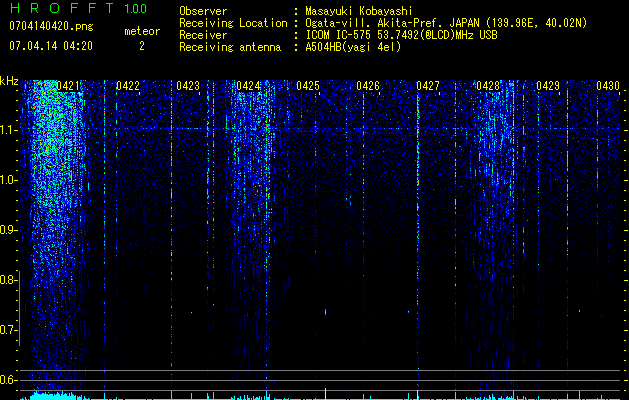
Task: Click the name Masayuki Kobayashi
Action: click(359, 11)
